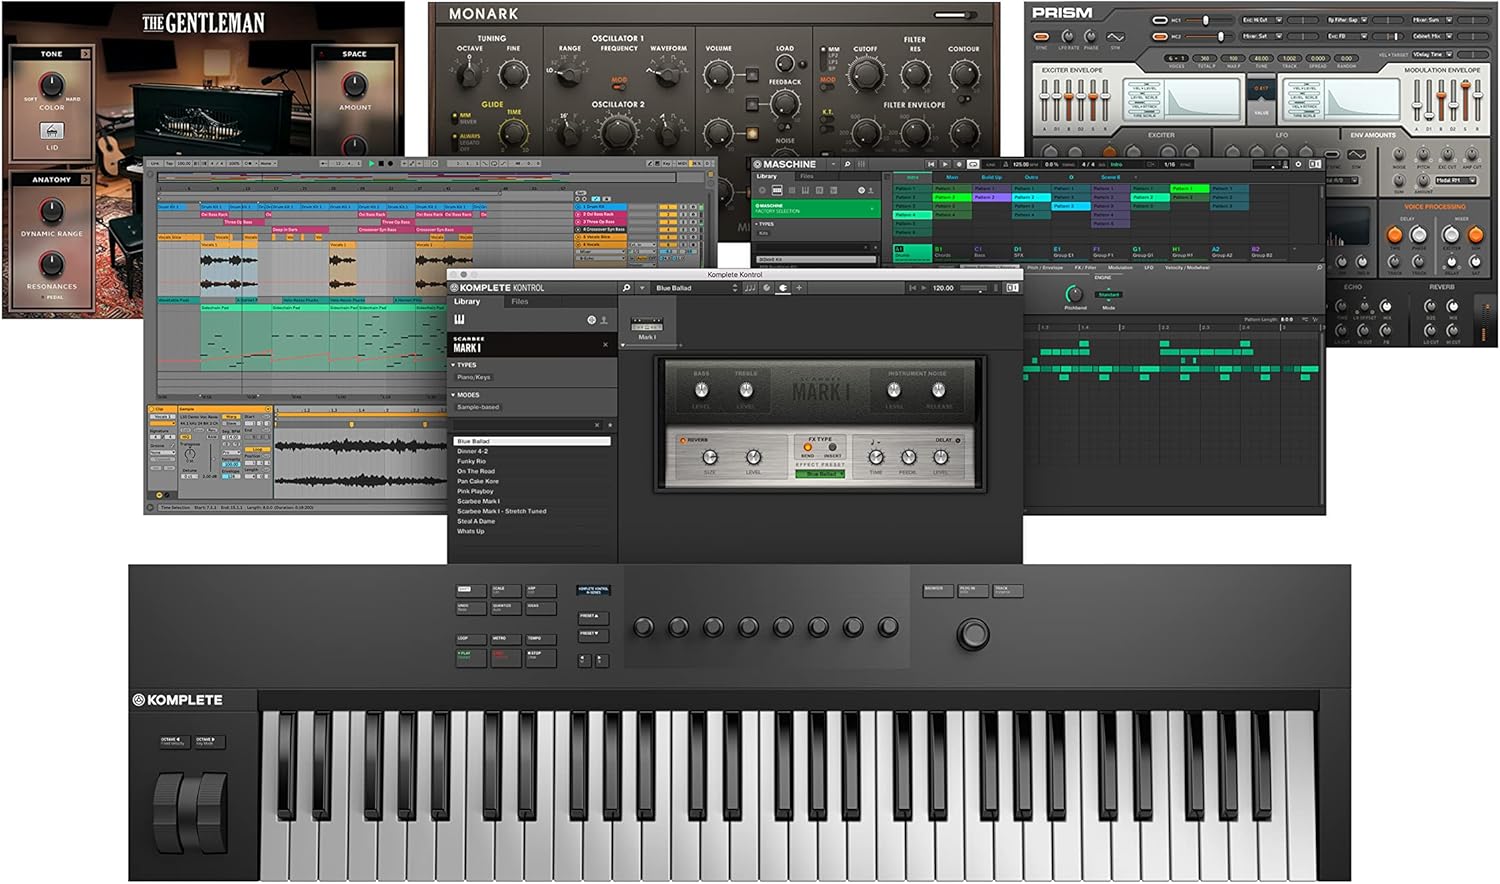Enable the Reverb power toggle
This screenshot has width=1500, height=884.
pos(683,440)
